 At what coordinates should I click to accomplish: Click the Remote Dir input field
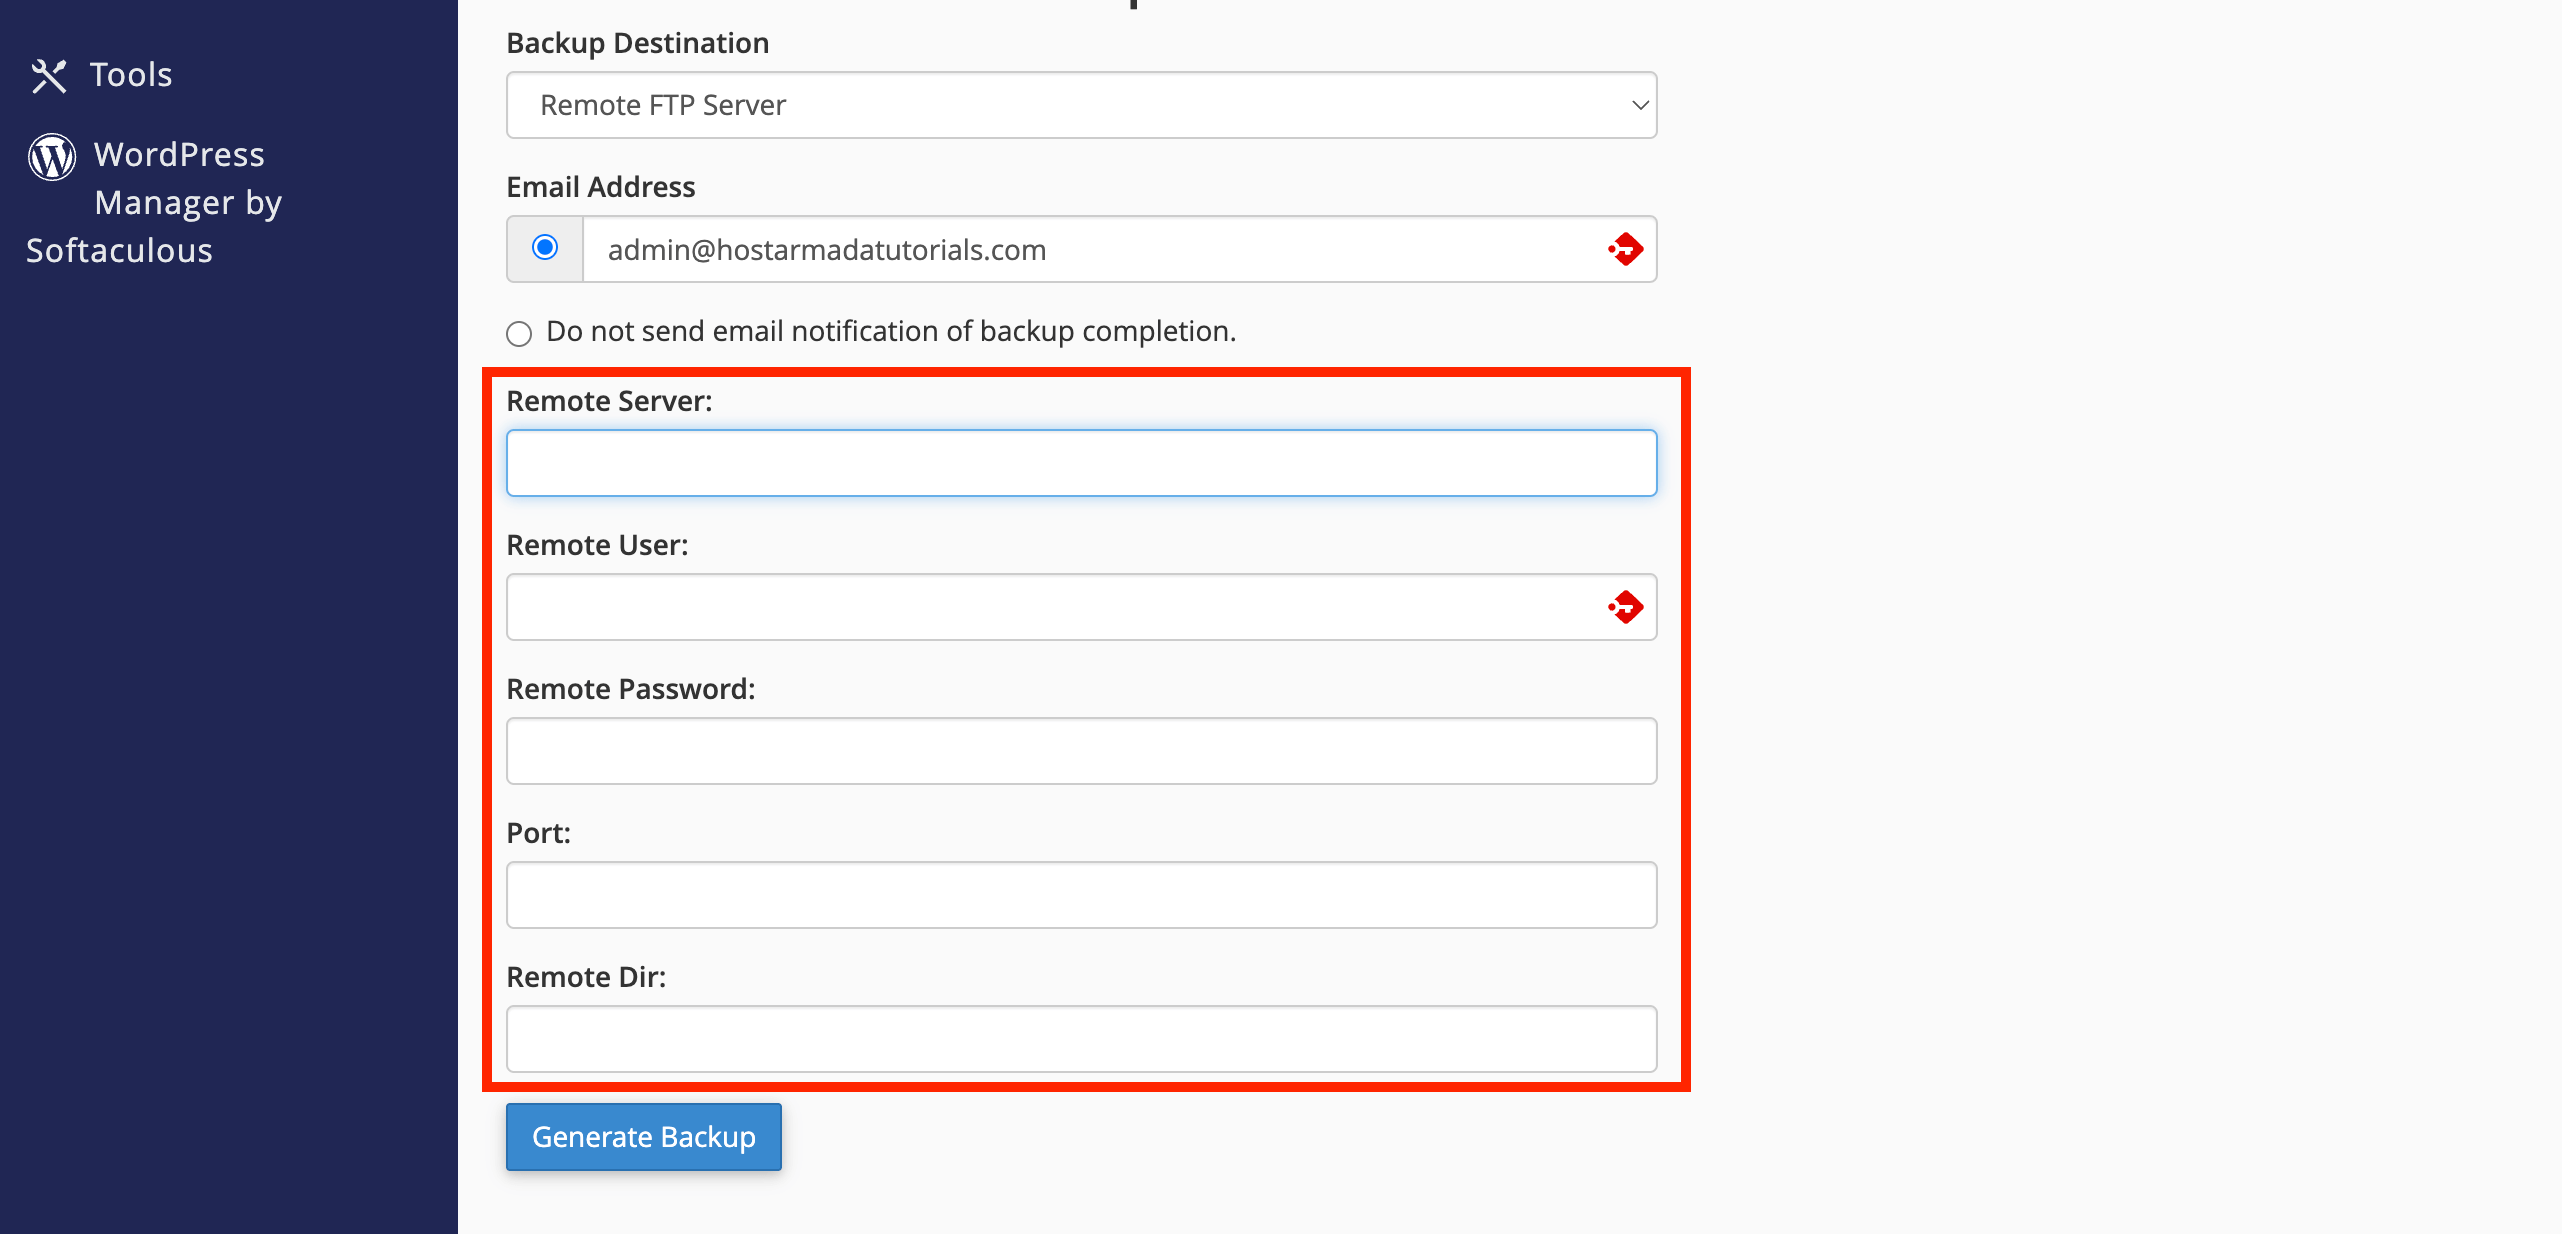pyautogui.click(x=1081, y=1038)
